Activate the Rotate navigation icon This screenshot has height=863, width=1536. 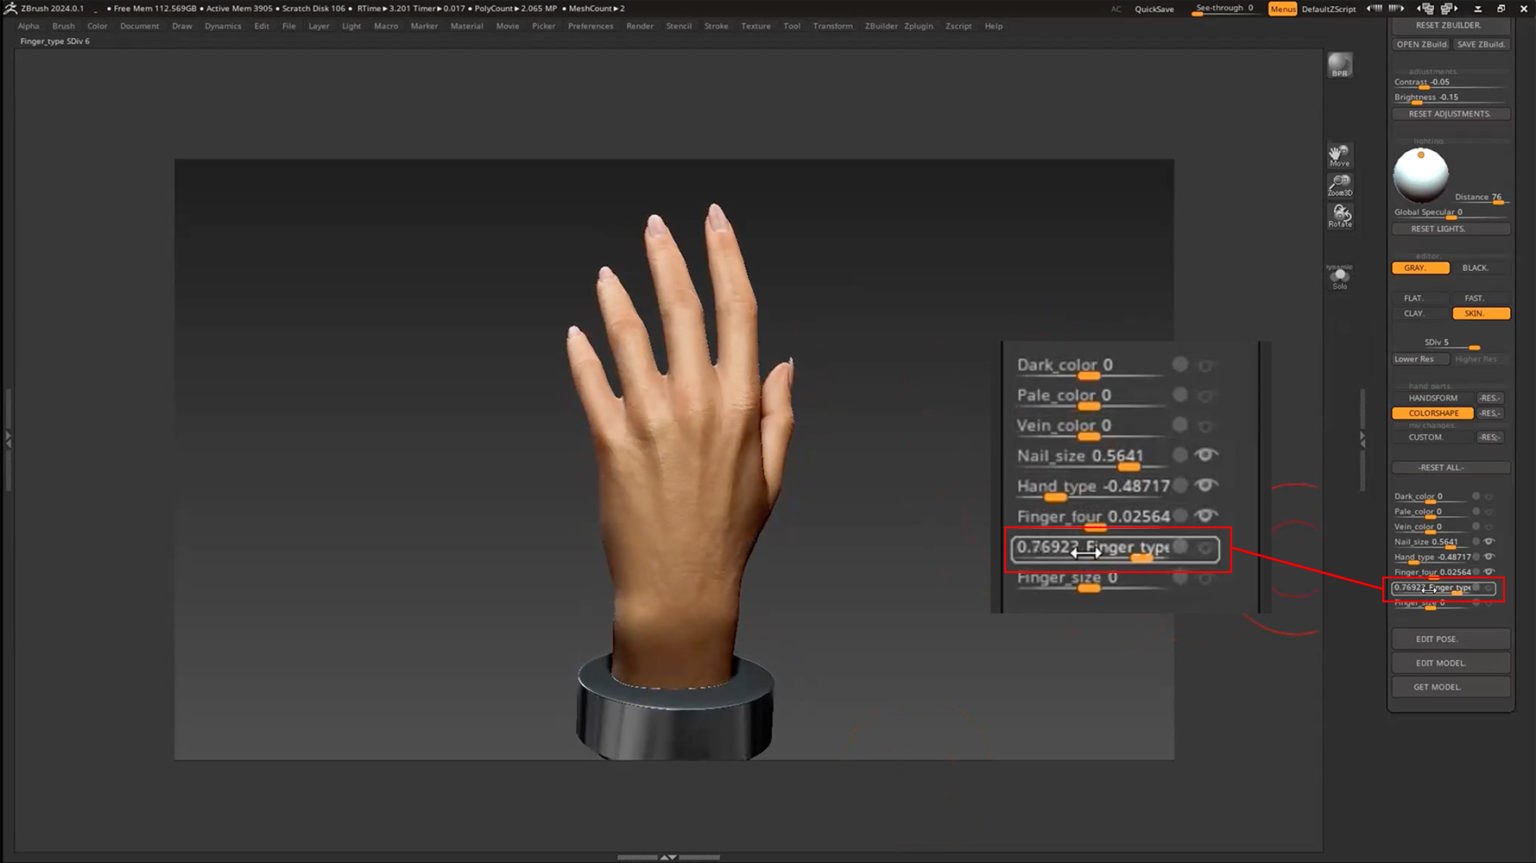click(x=1340, y=215)
